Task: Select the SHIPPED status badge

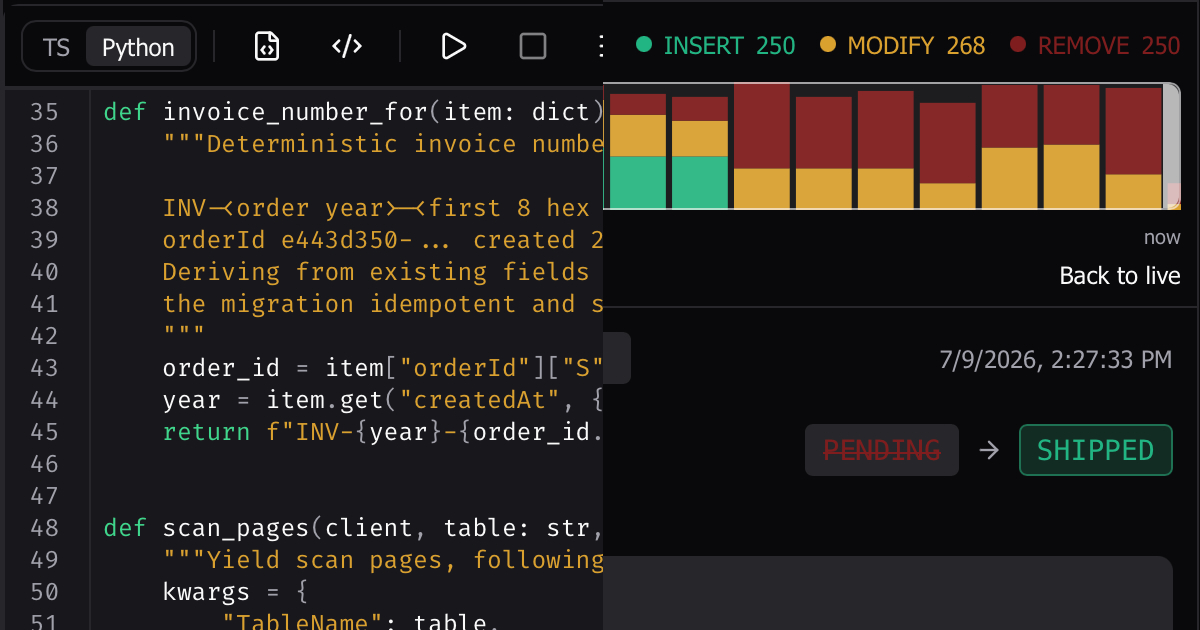Action: 1095,450
